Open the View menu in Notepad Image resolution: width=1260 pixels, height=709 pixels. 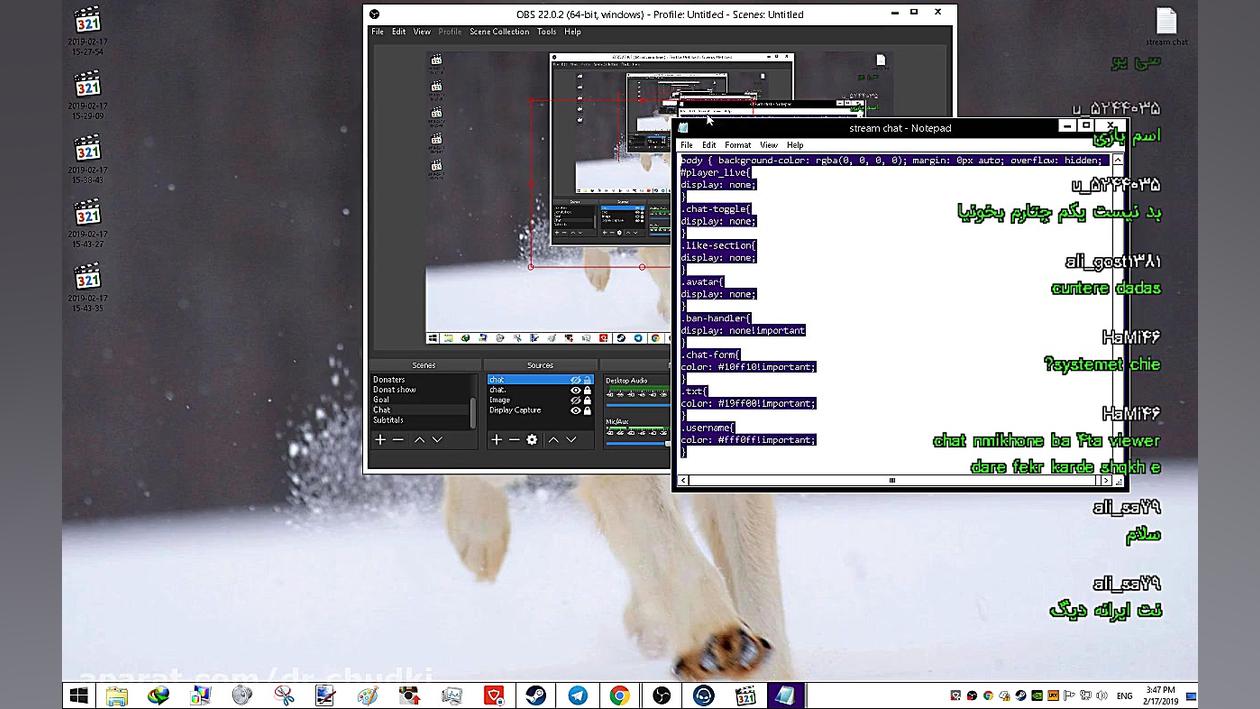tap(768, 145)
